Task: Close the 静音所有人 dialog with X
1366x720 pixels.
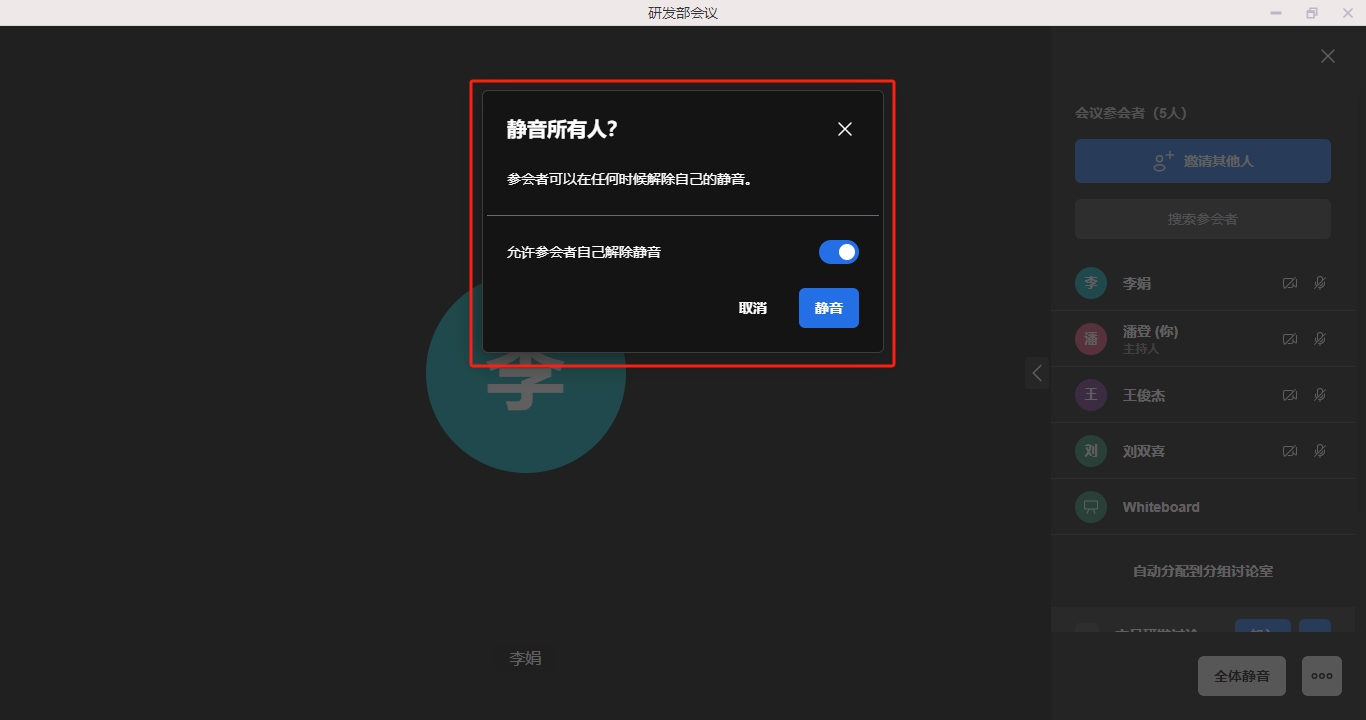Action: click(x=845, y=129)
